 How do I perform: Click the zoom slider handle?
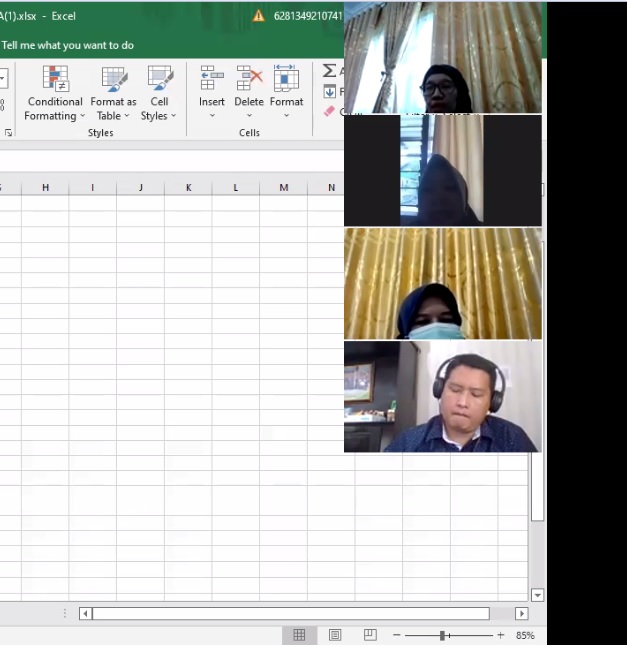tap(442, 635)
